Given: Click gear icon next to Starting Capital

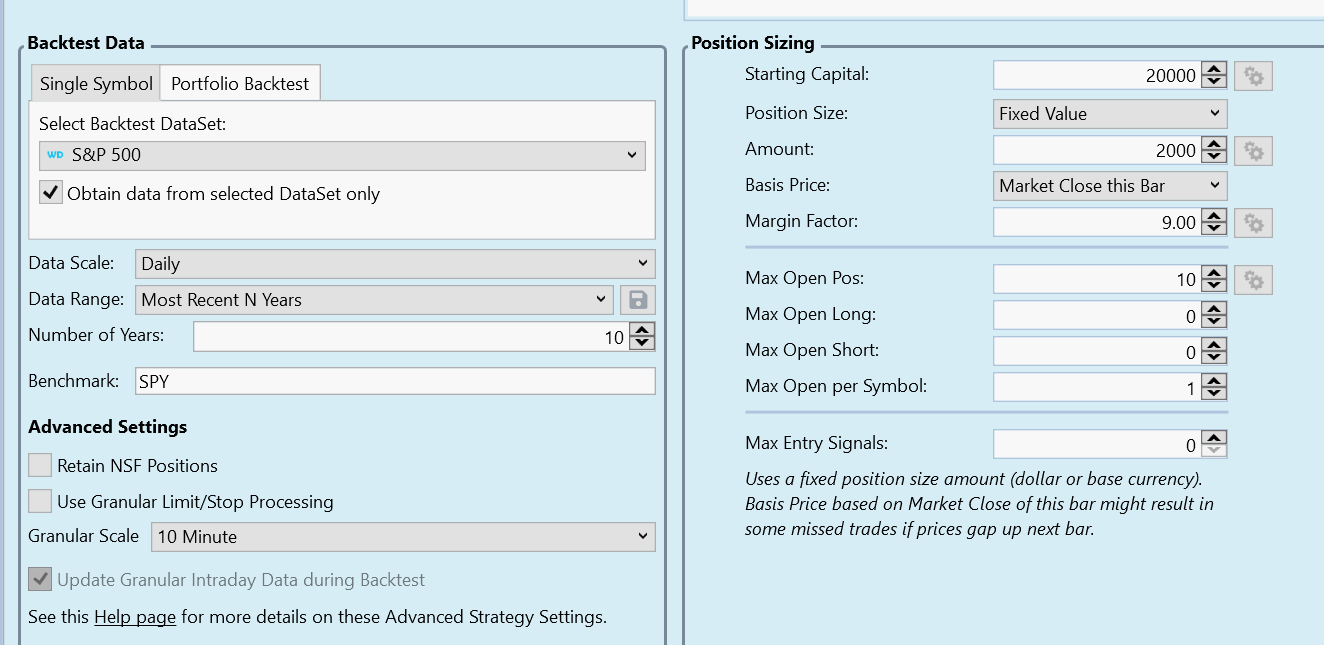Looking at the screenshot, I should point(1253,76).
